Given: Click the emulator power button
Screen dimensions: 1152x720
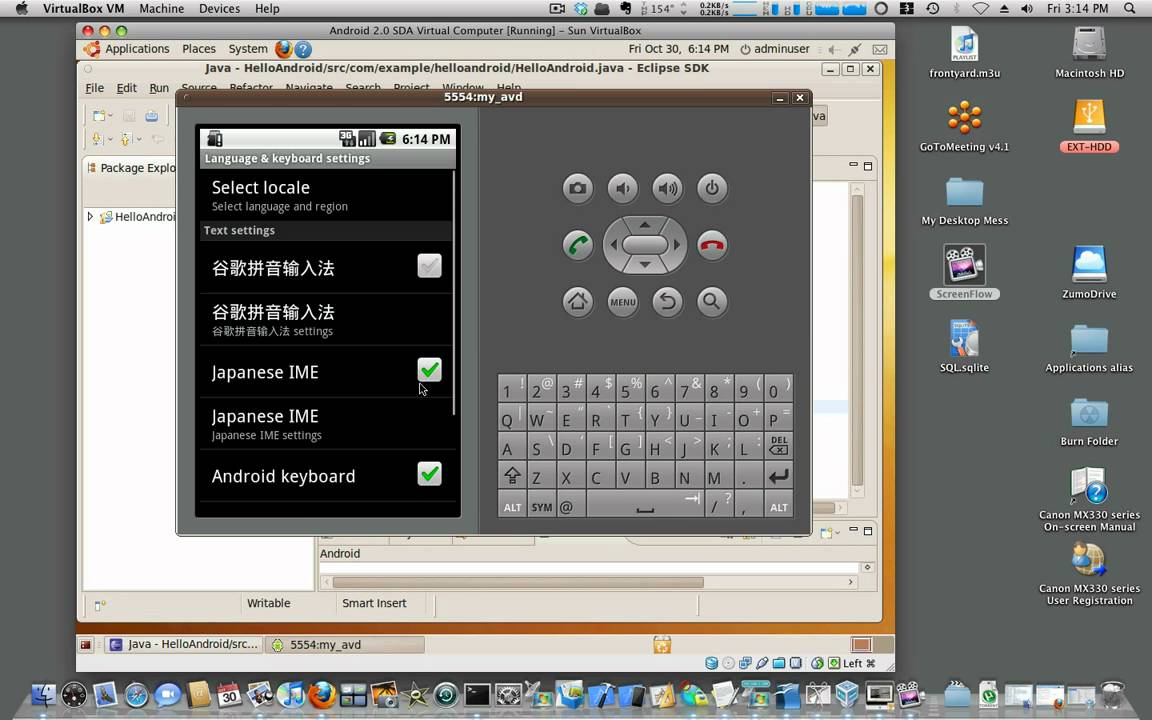Looking at the screenshot, I should click(x=712, y=188).
